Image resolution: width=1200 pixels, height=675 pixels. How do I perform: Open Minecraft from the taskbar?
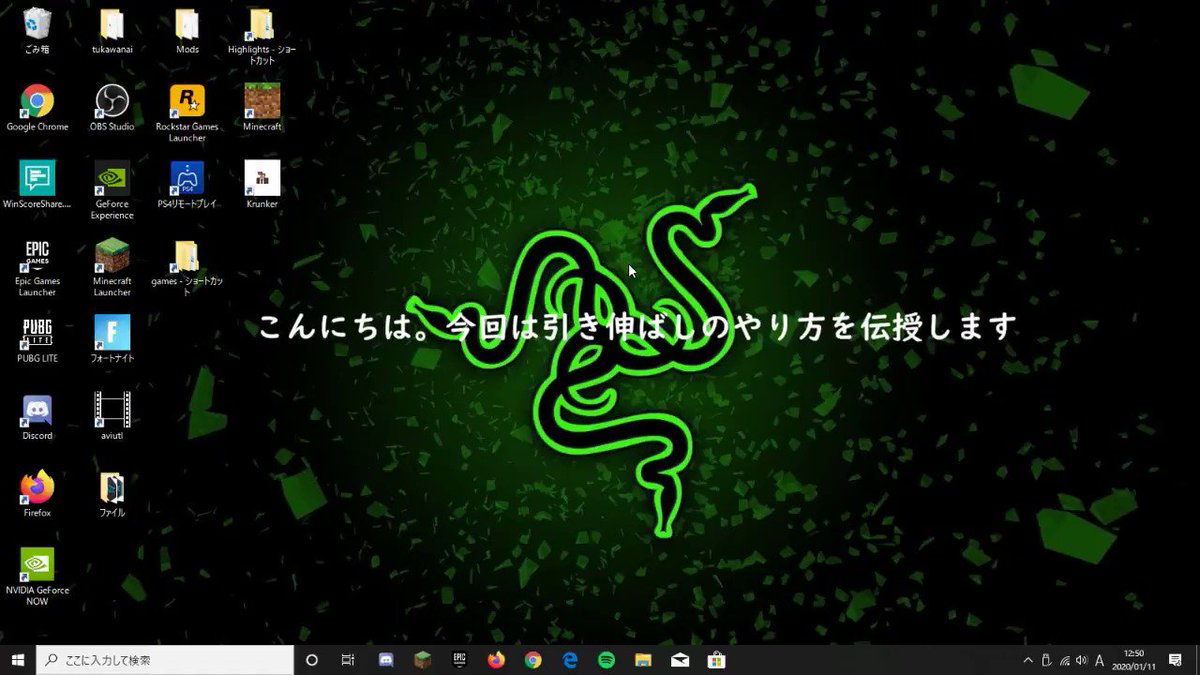tap(423, 660)
